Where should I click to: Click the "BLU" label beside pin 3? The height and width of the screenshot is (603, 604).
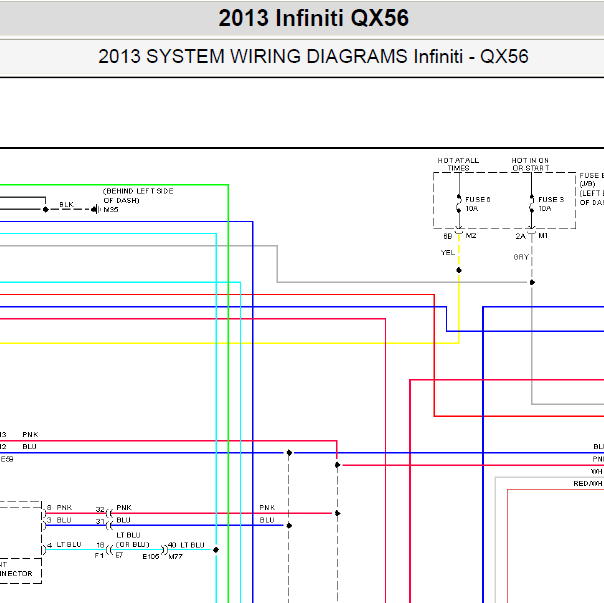[x=64, y=520]
